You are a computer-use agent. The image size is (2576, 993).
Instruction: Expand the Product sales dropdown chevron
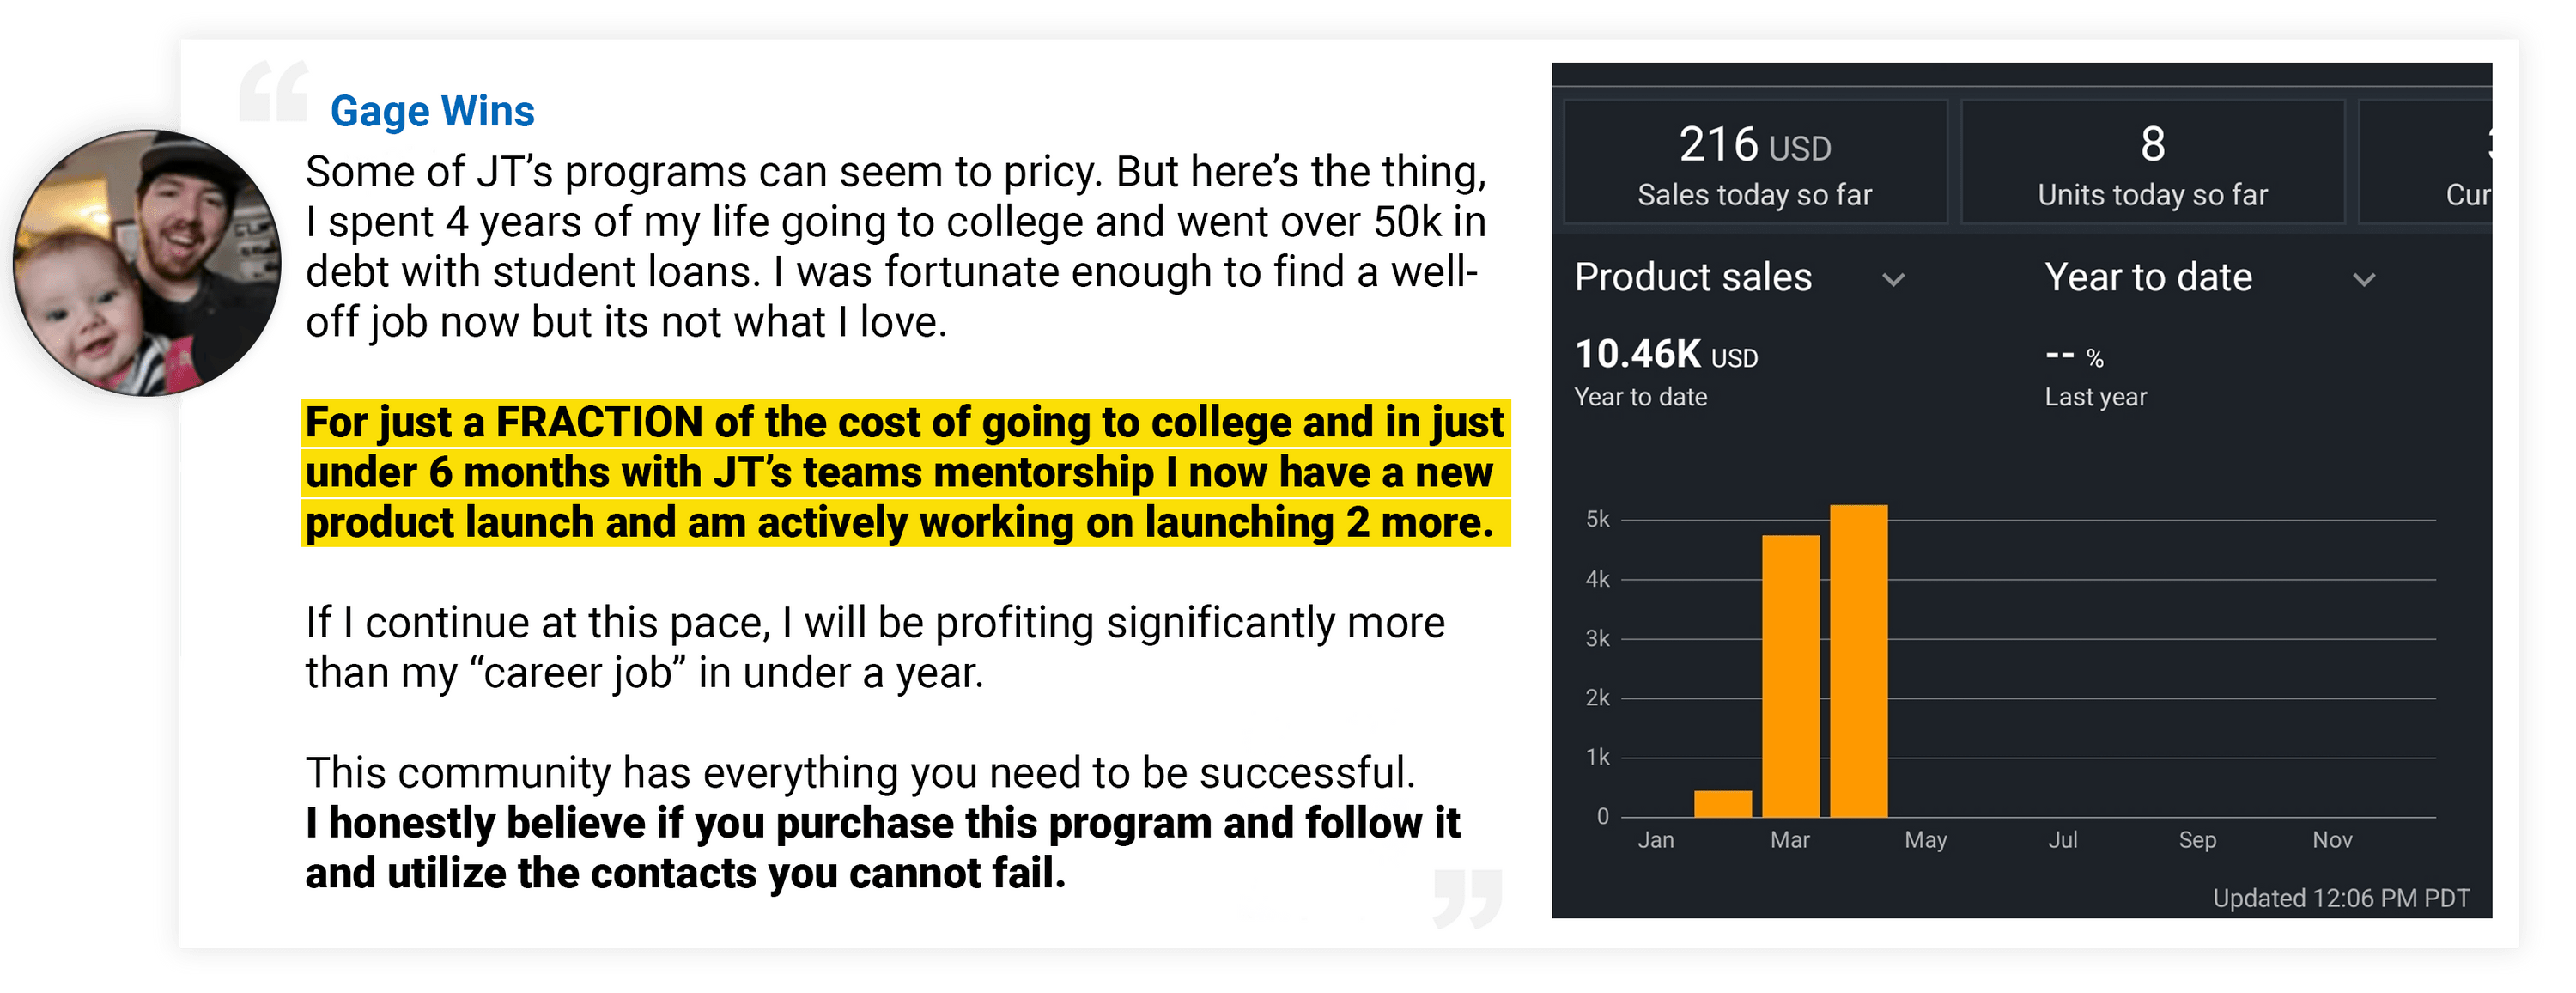1893,279
